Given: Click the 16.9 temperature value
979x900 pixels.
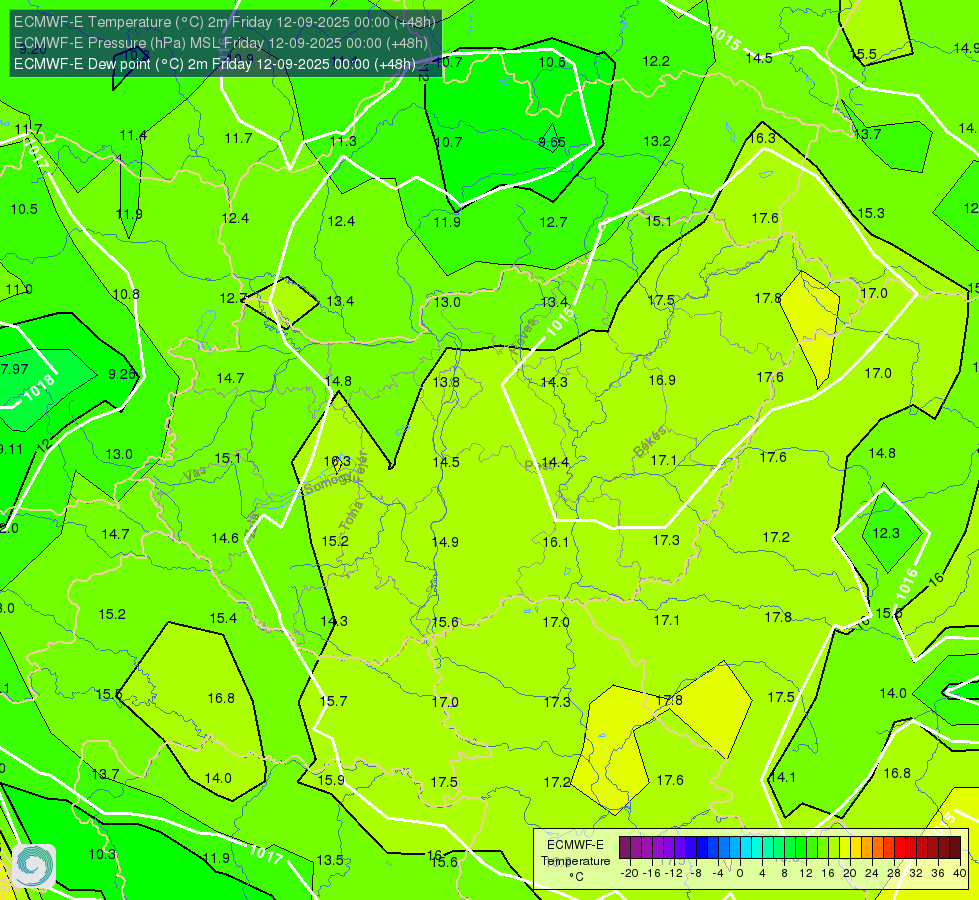Looking at the screenshot, I should coord(662,380).
